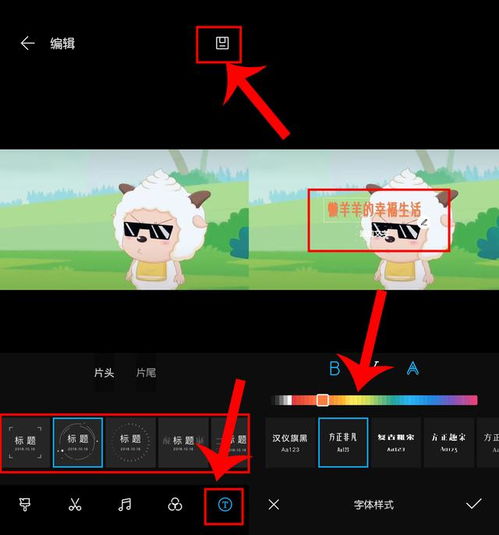Choose the dotted-ring 标题 title template
499x535 pixels.
click(131, 443)
